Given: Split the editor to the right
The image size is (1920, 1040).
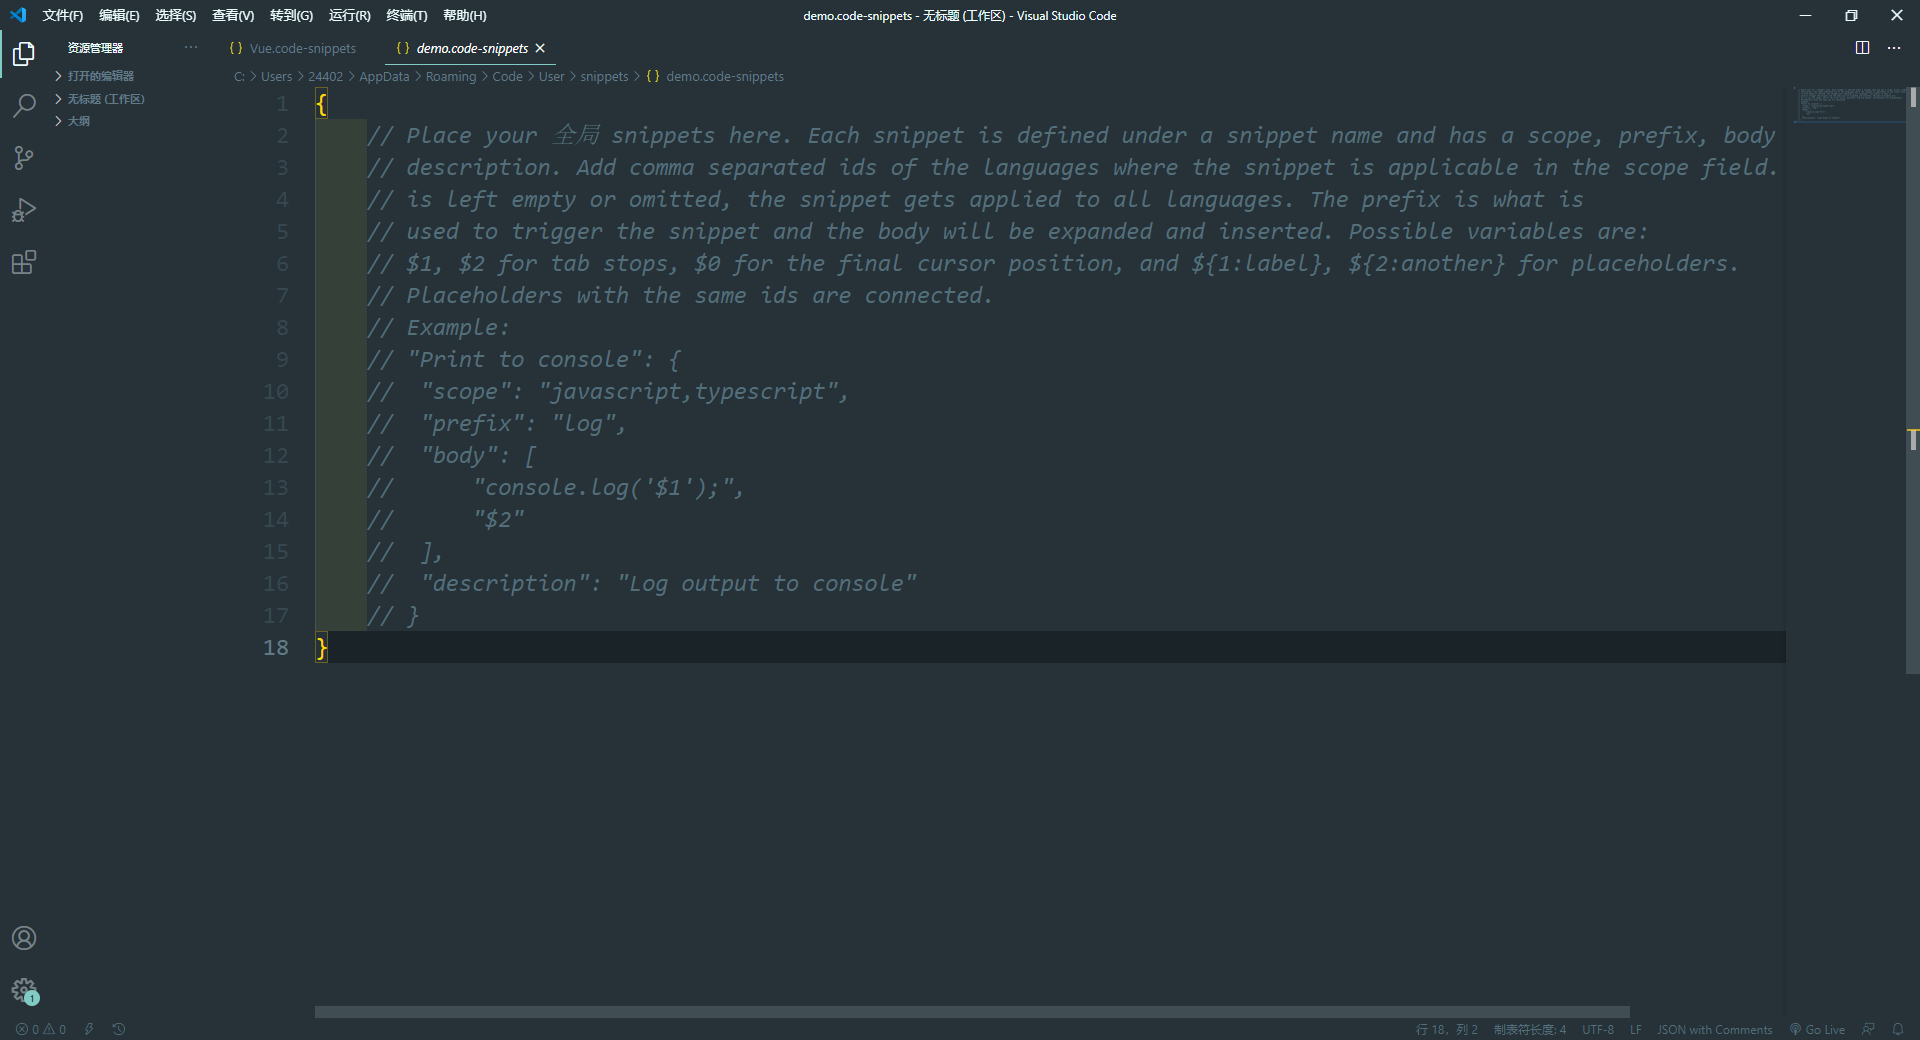Looking at the screenshot, I should tap(1862, 47).
